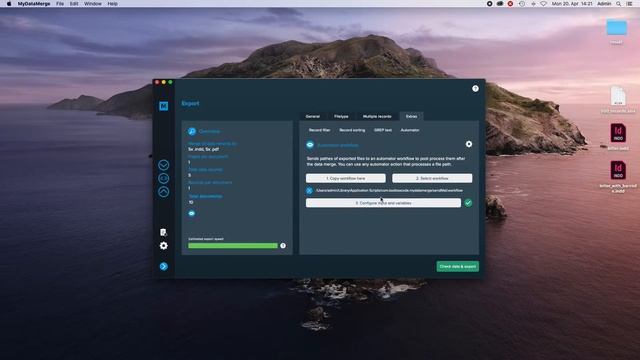This screenshot has width=640, height=360.
Task: Click the Overview magnifier icon
Action: 191,131
